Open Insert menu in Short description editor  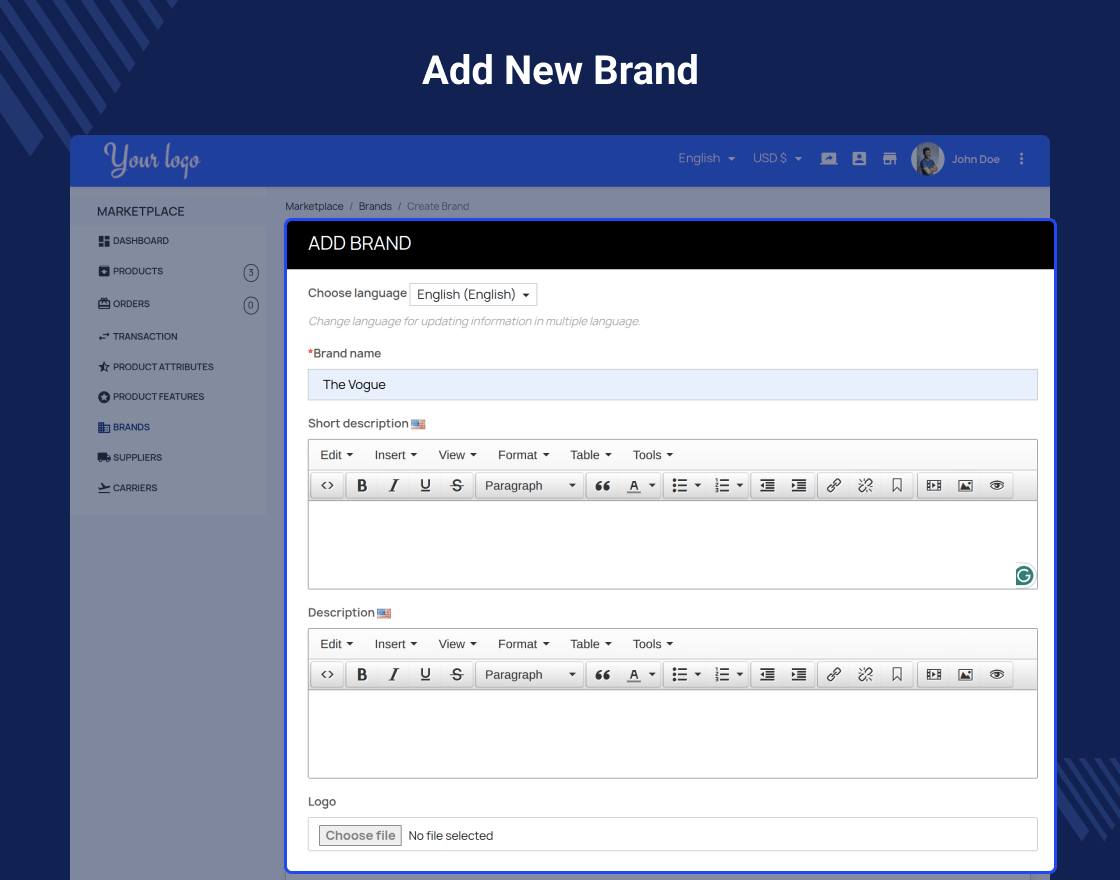point(396,455)
